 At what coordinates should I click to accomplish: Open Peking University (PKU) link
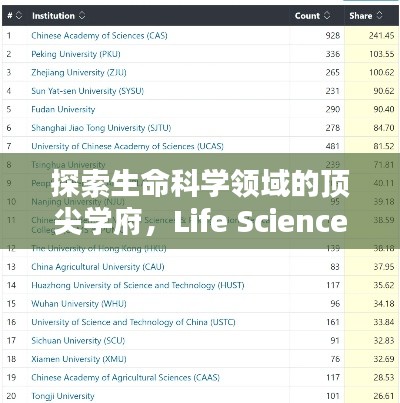(76, 54)
